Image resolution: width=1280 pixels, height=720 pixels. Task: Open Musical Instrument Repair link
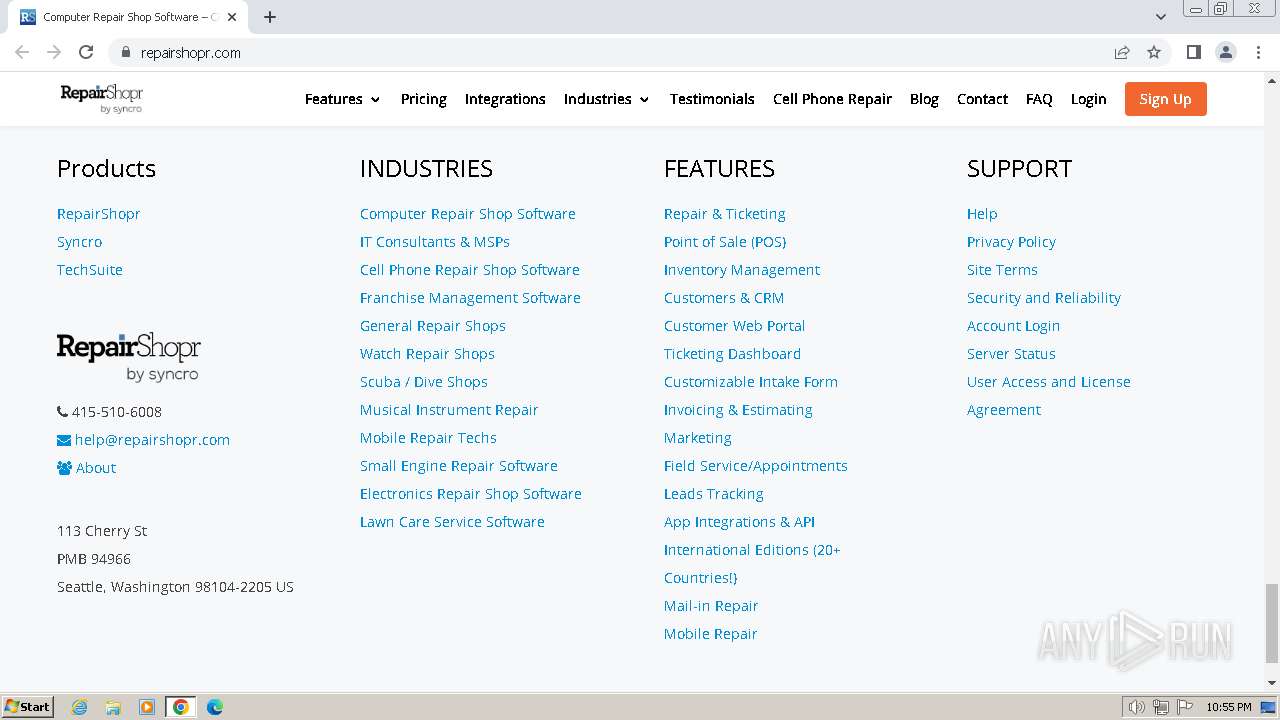pos(449,410)
